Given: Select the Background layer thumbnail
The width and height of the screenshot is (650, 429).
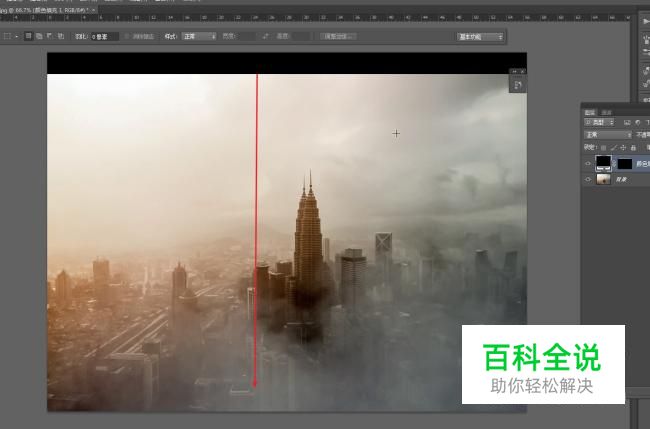Looking at the screenshot, I should 603,179.
